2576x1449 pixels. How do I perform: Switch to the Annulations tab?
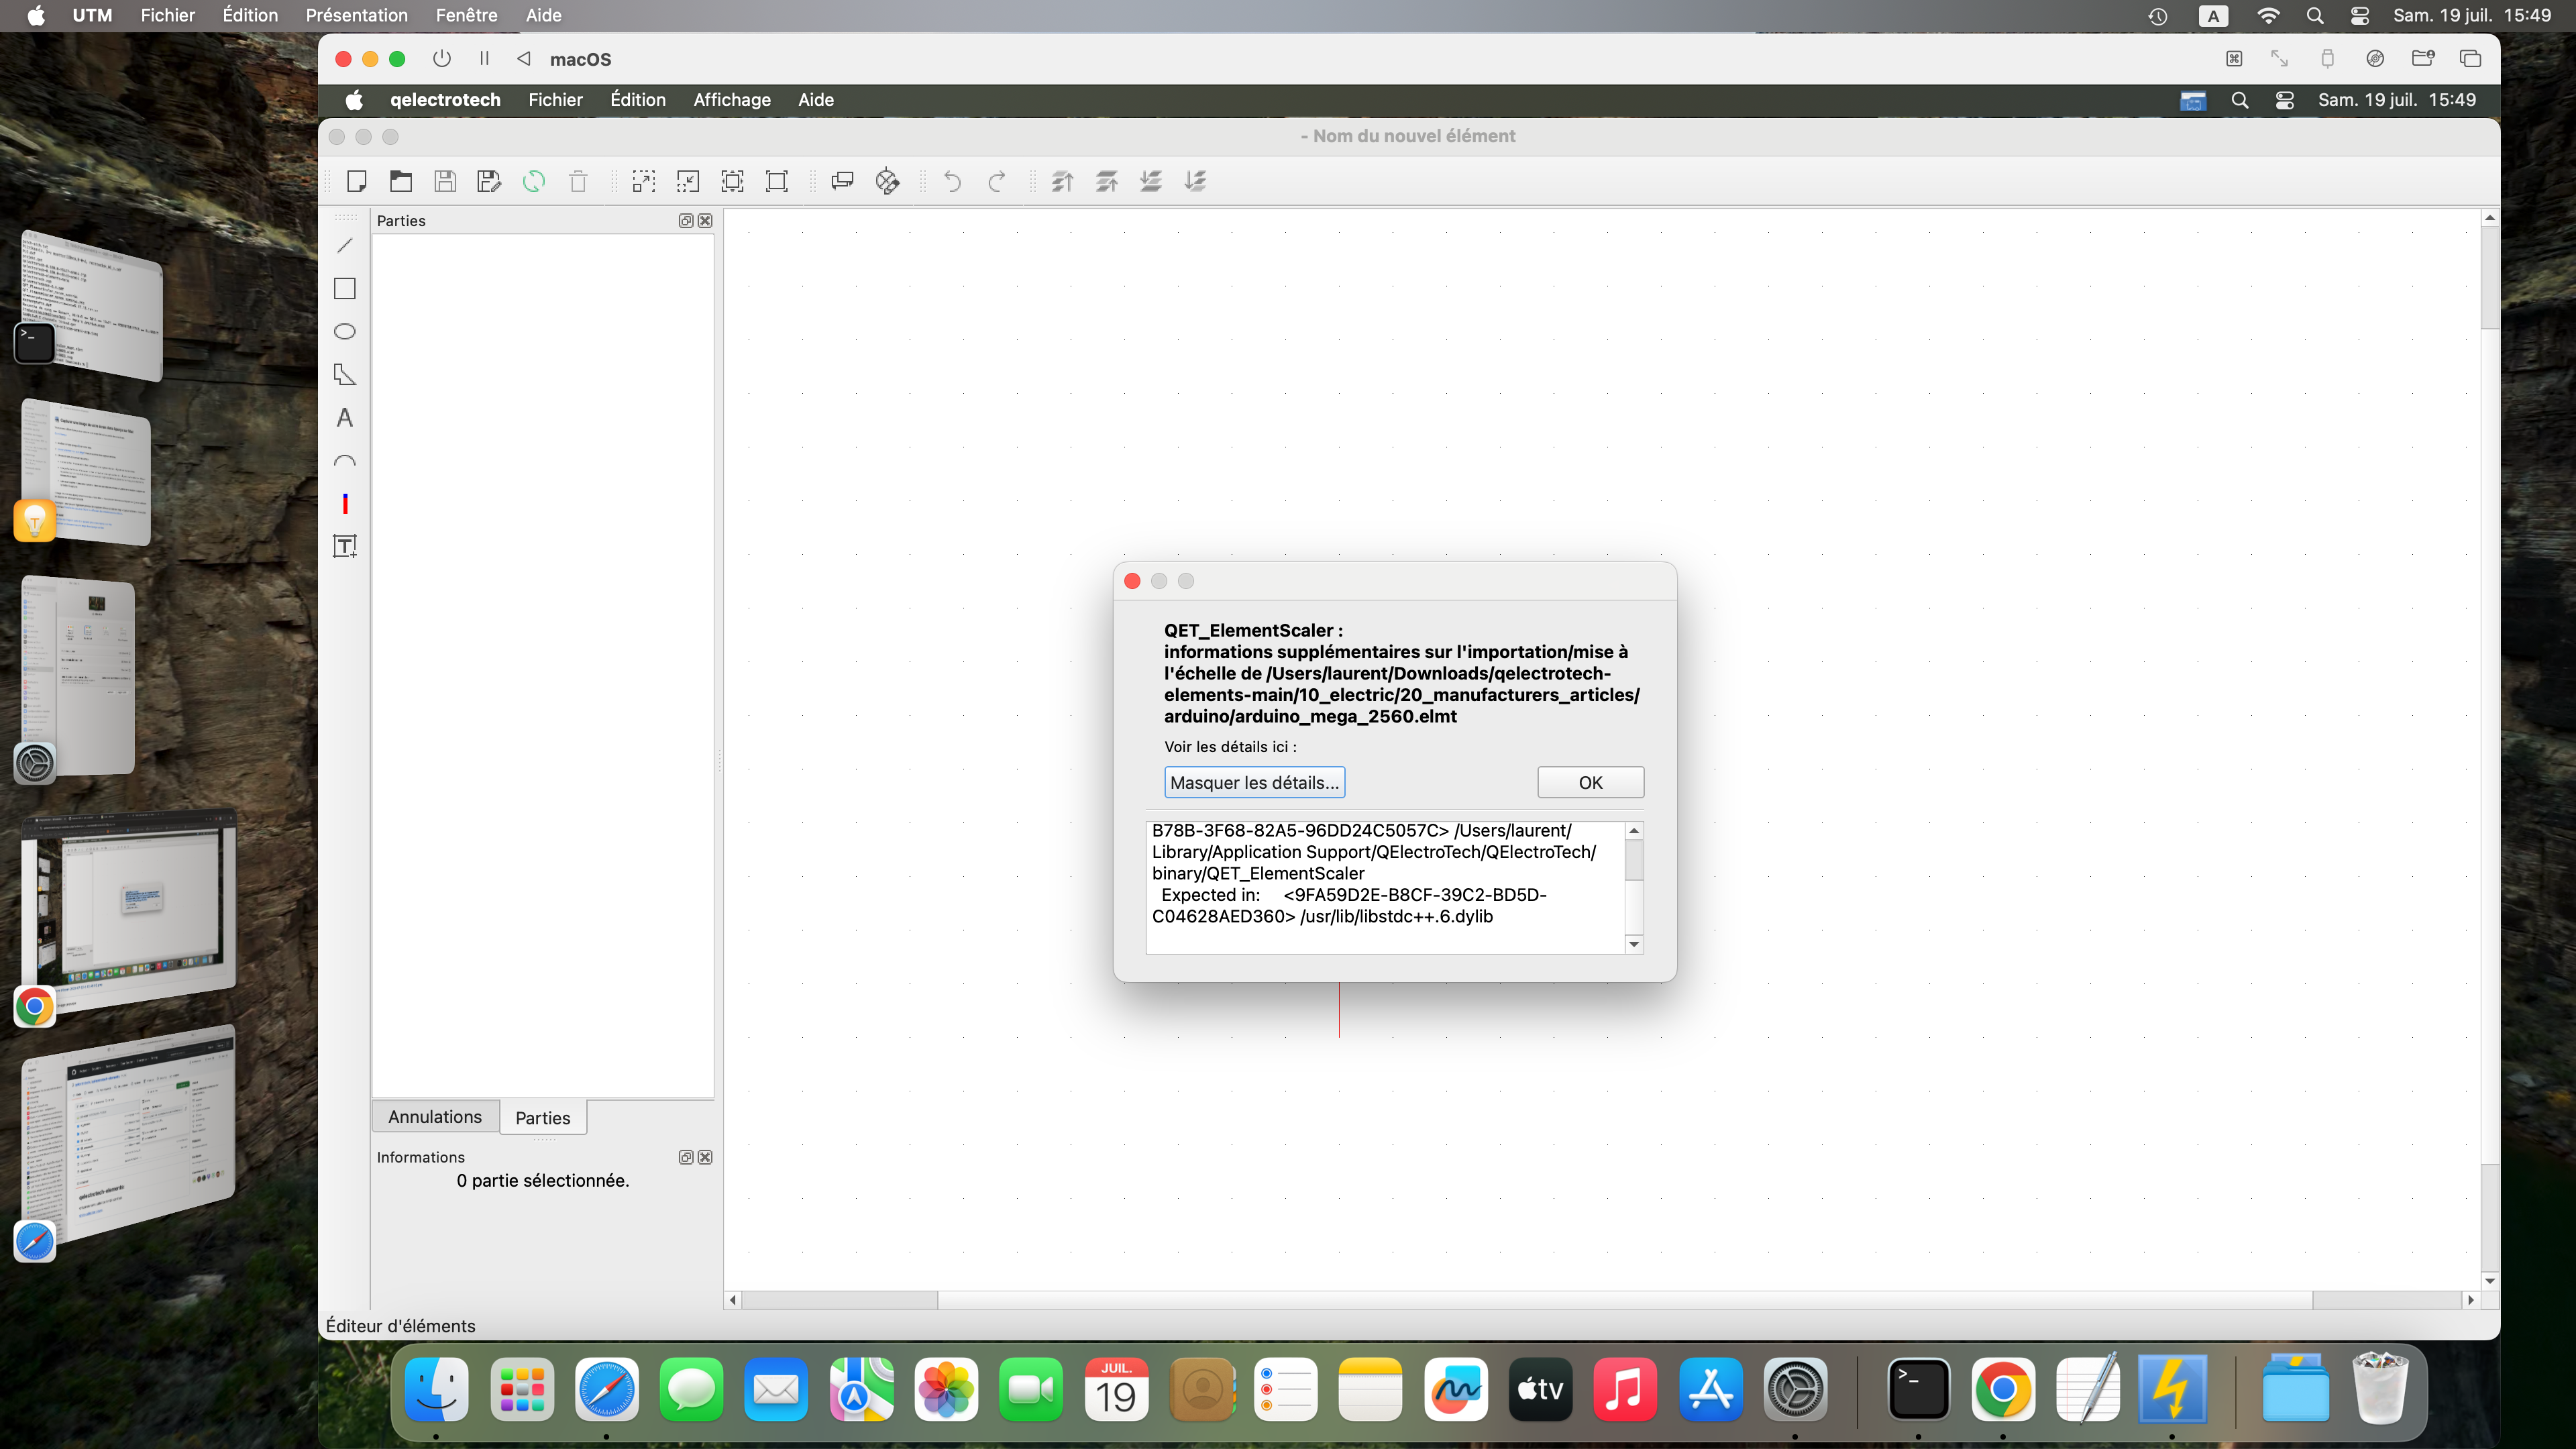pos(435,1117)
